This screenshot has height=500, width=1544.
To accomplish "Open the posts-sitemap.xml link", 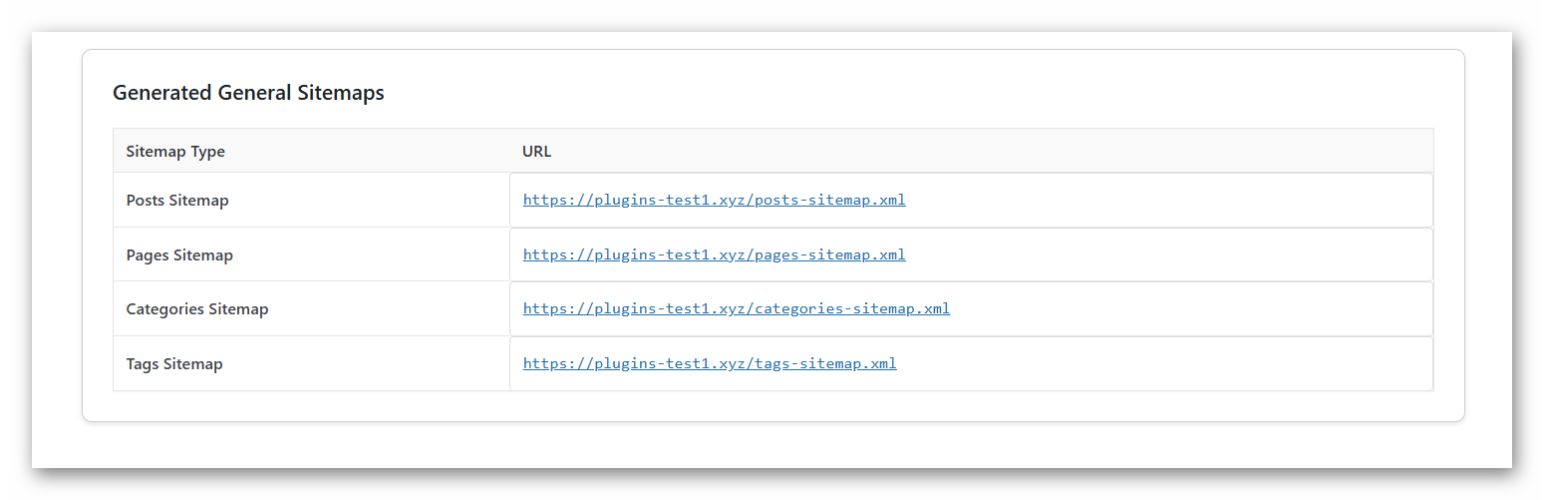I will tap(713, 200).
